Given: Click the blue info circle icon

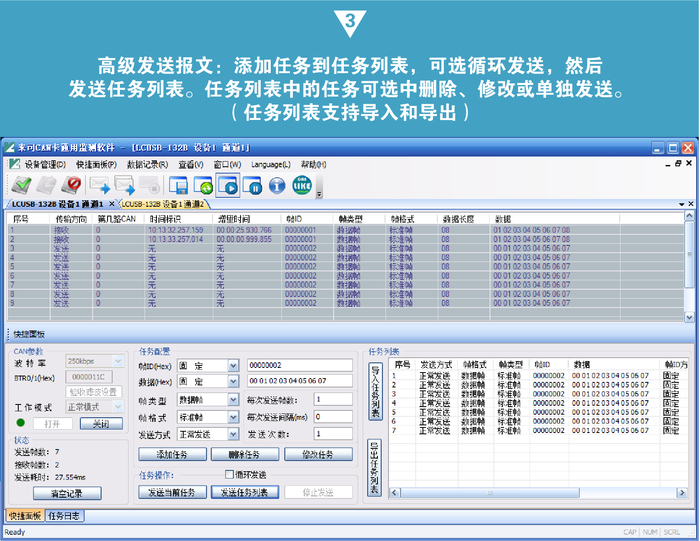Looking at the screenshot, I should pyautogui.click(x=277, y=185).
